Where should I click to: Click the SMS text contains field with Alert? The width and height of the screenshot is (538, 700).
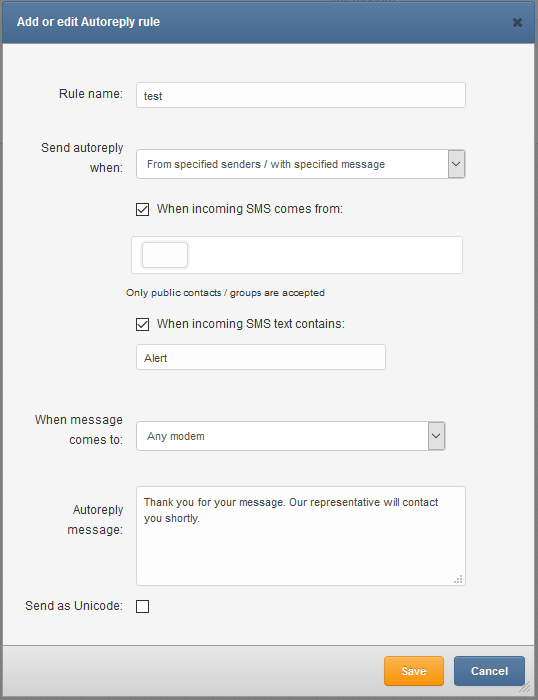(261, 357)
